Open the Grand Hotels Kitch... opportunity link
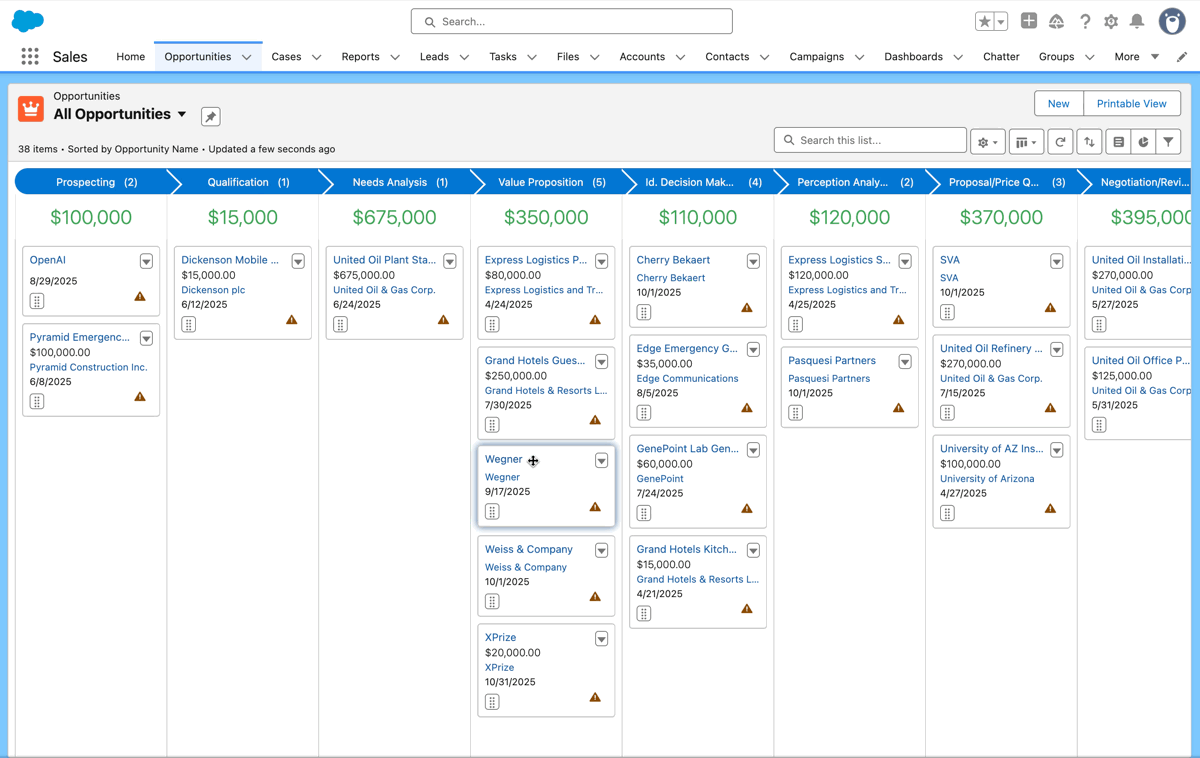This screenshot has width=1200, height=758. (686, 549)
